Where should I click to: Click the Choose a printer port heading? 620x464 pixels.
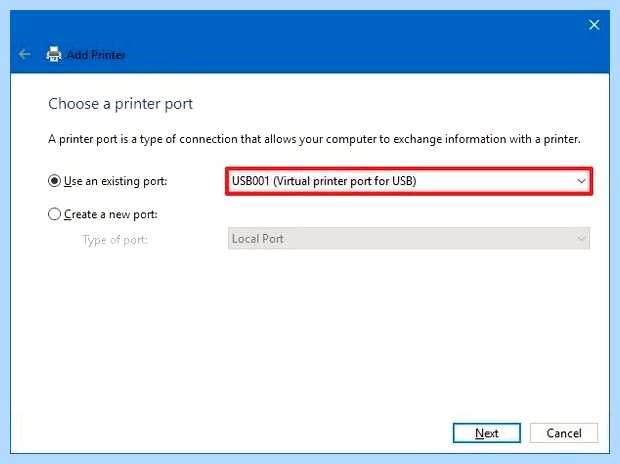[x=120, y=104]
